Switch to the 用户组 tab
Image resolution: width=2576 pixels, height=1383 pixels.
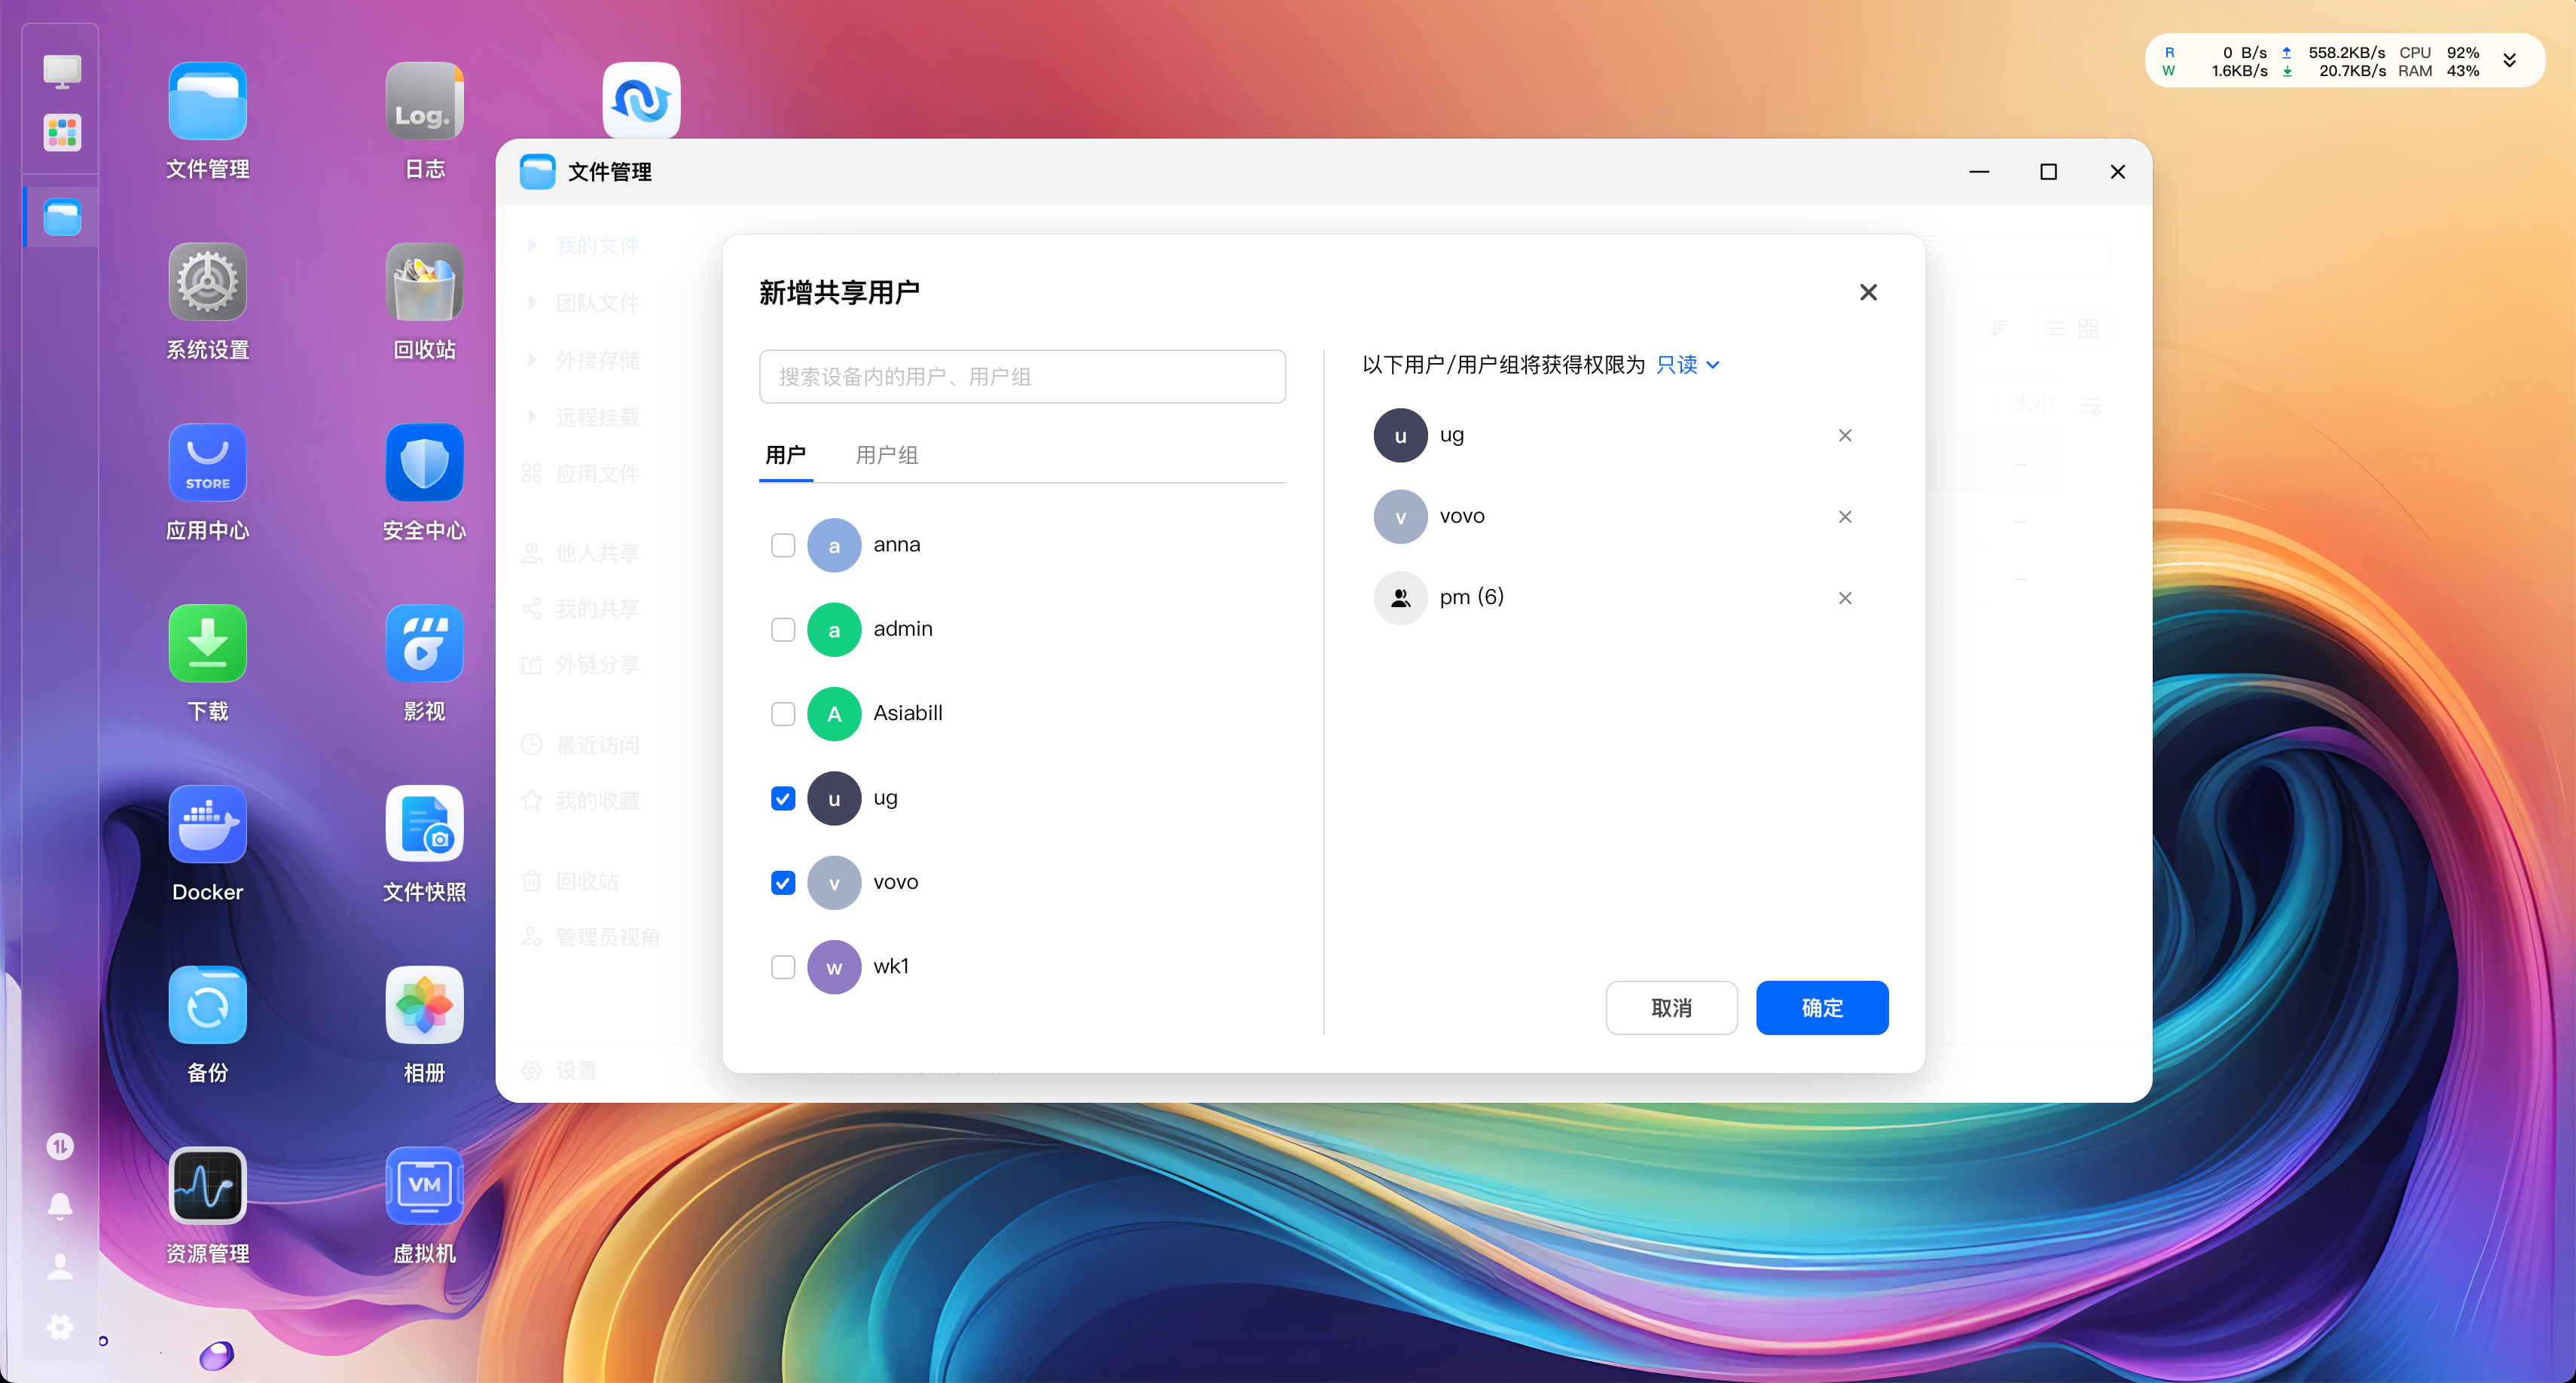pyautogui.click(x=886, y=456)
